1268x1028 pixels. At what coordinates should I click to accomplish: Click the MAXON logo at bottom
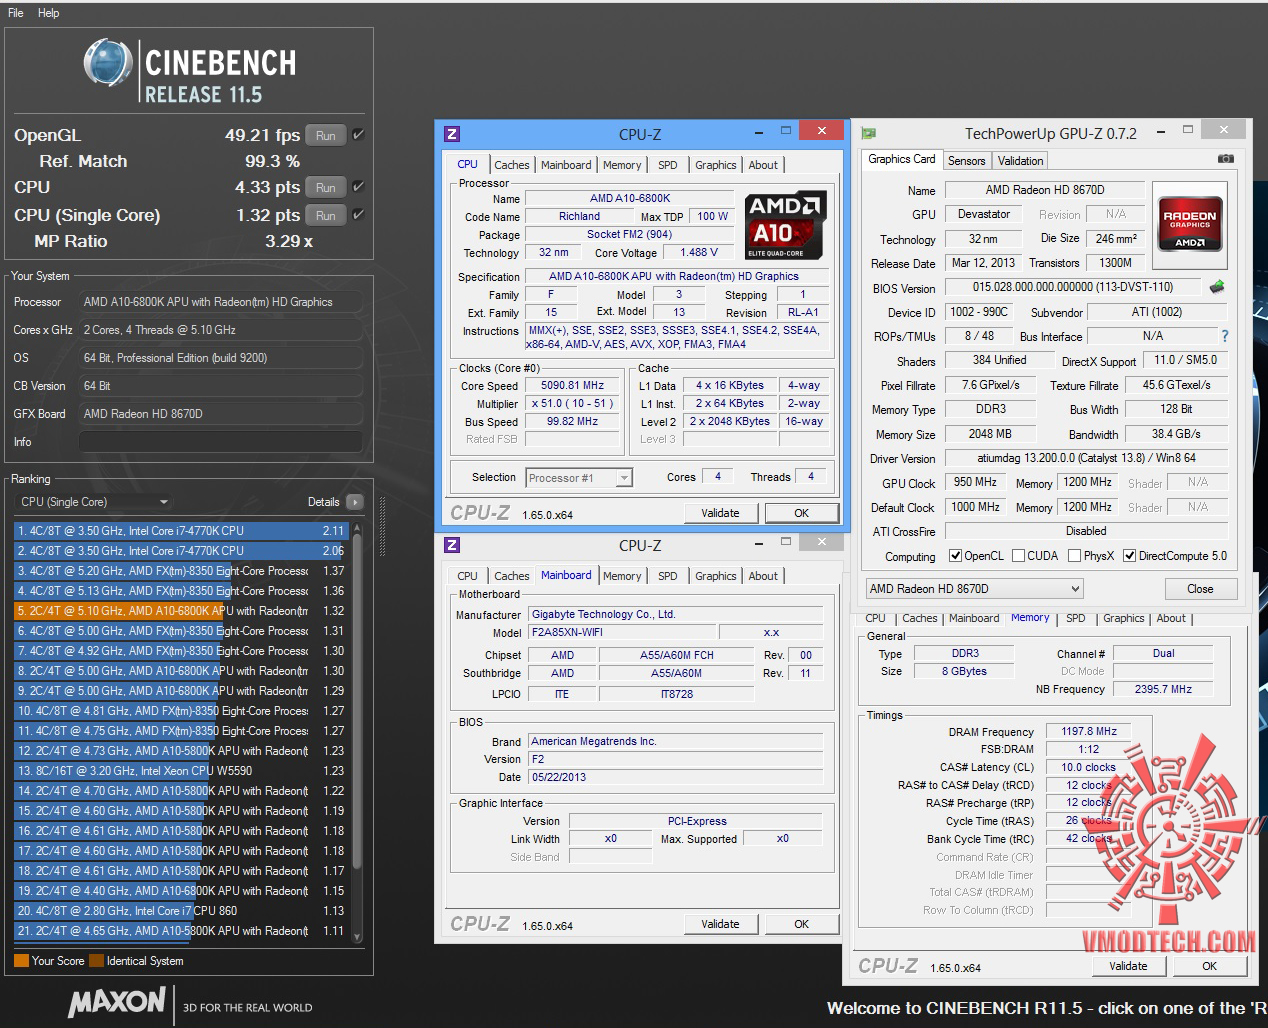click(x=116, y=1002)
